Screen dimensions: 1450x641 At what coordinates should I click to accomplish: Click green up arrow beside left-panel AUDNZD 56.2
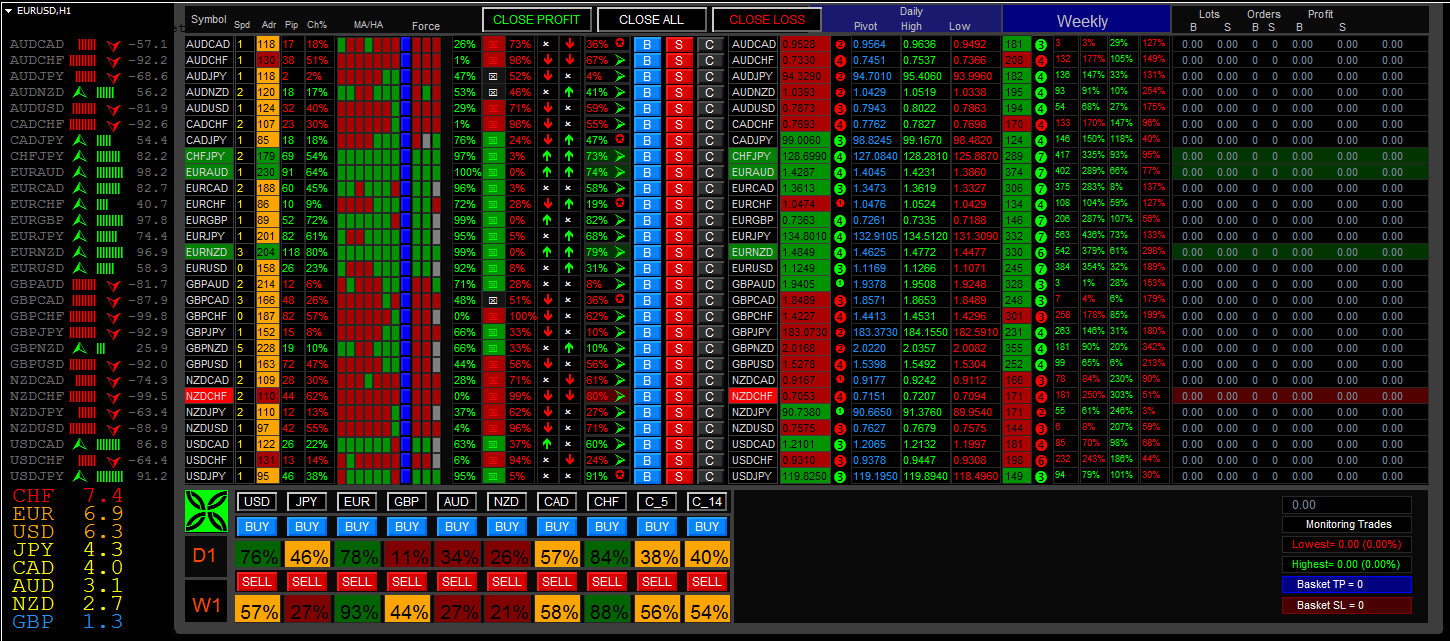coord(82,92)
